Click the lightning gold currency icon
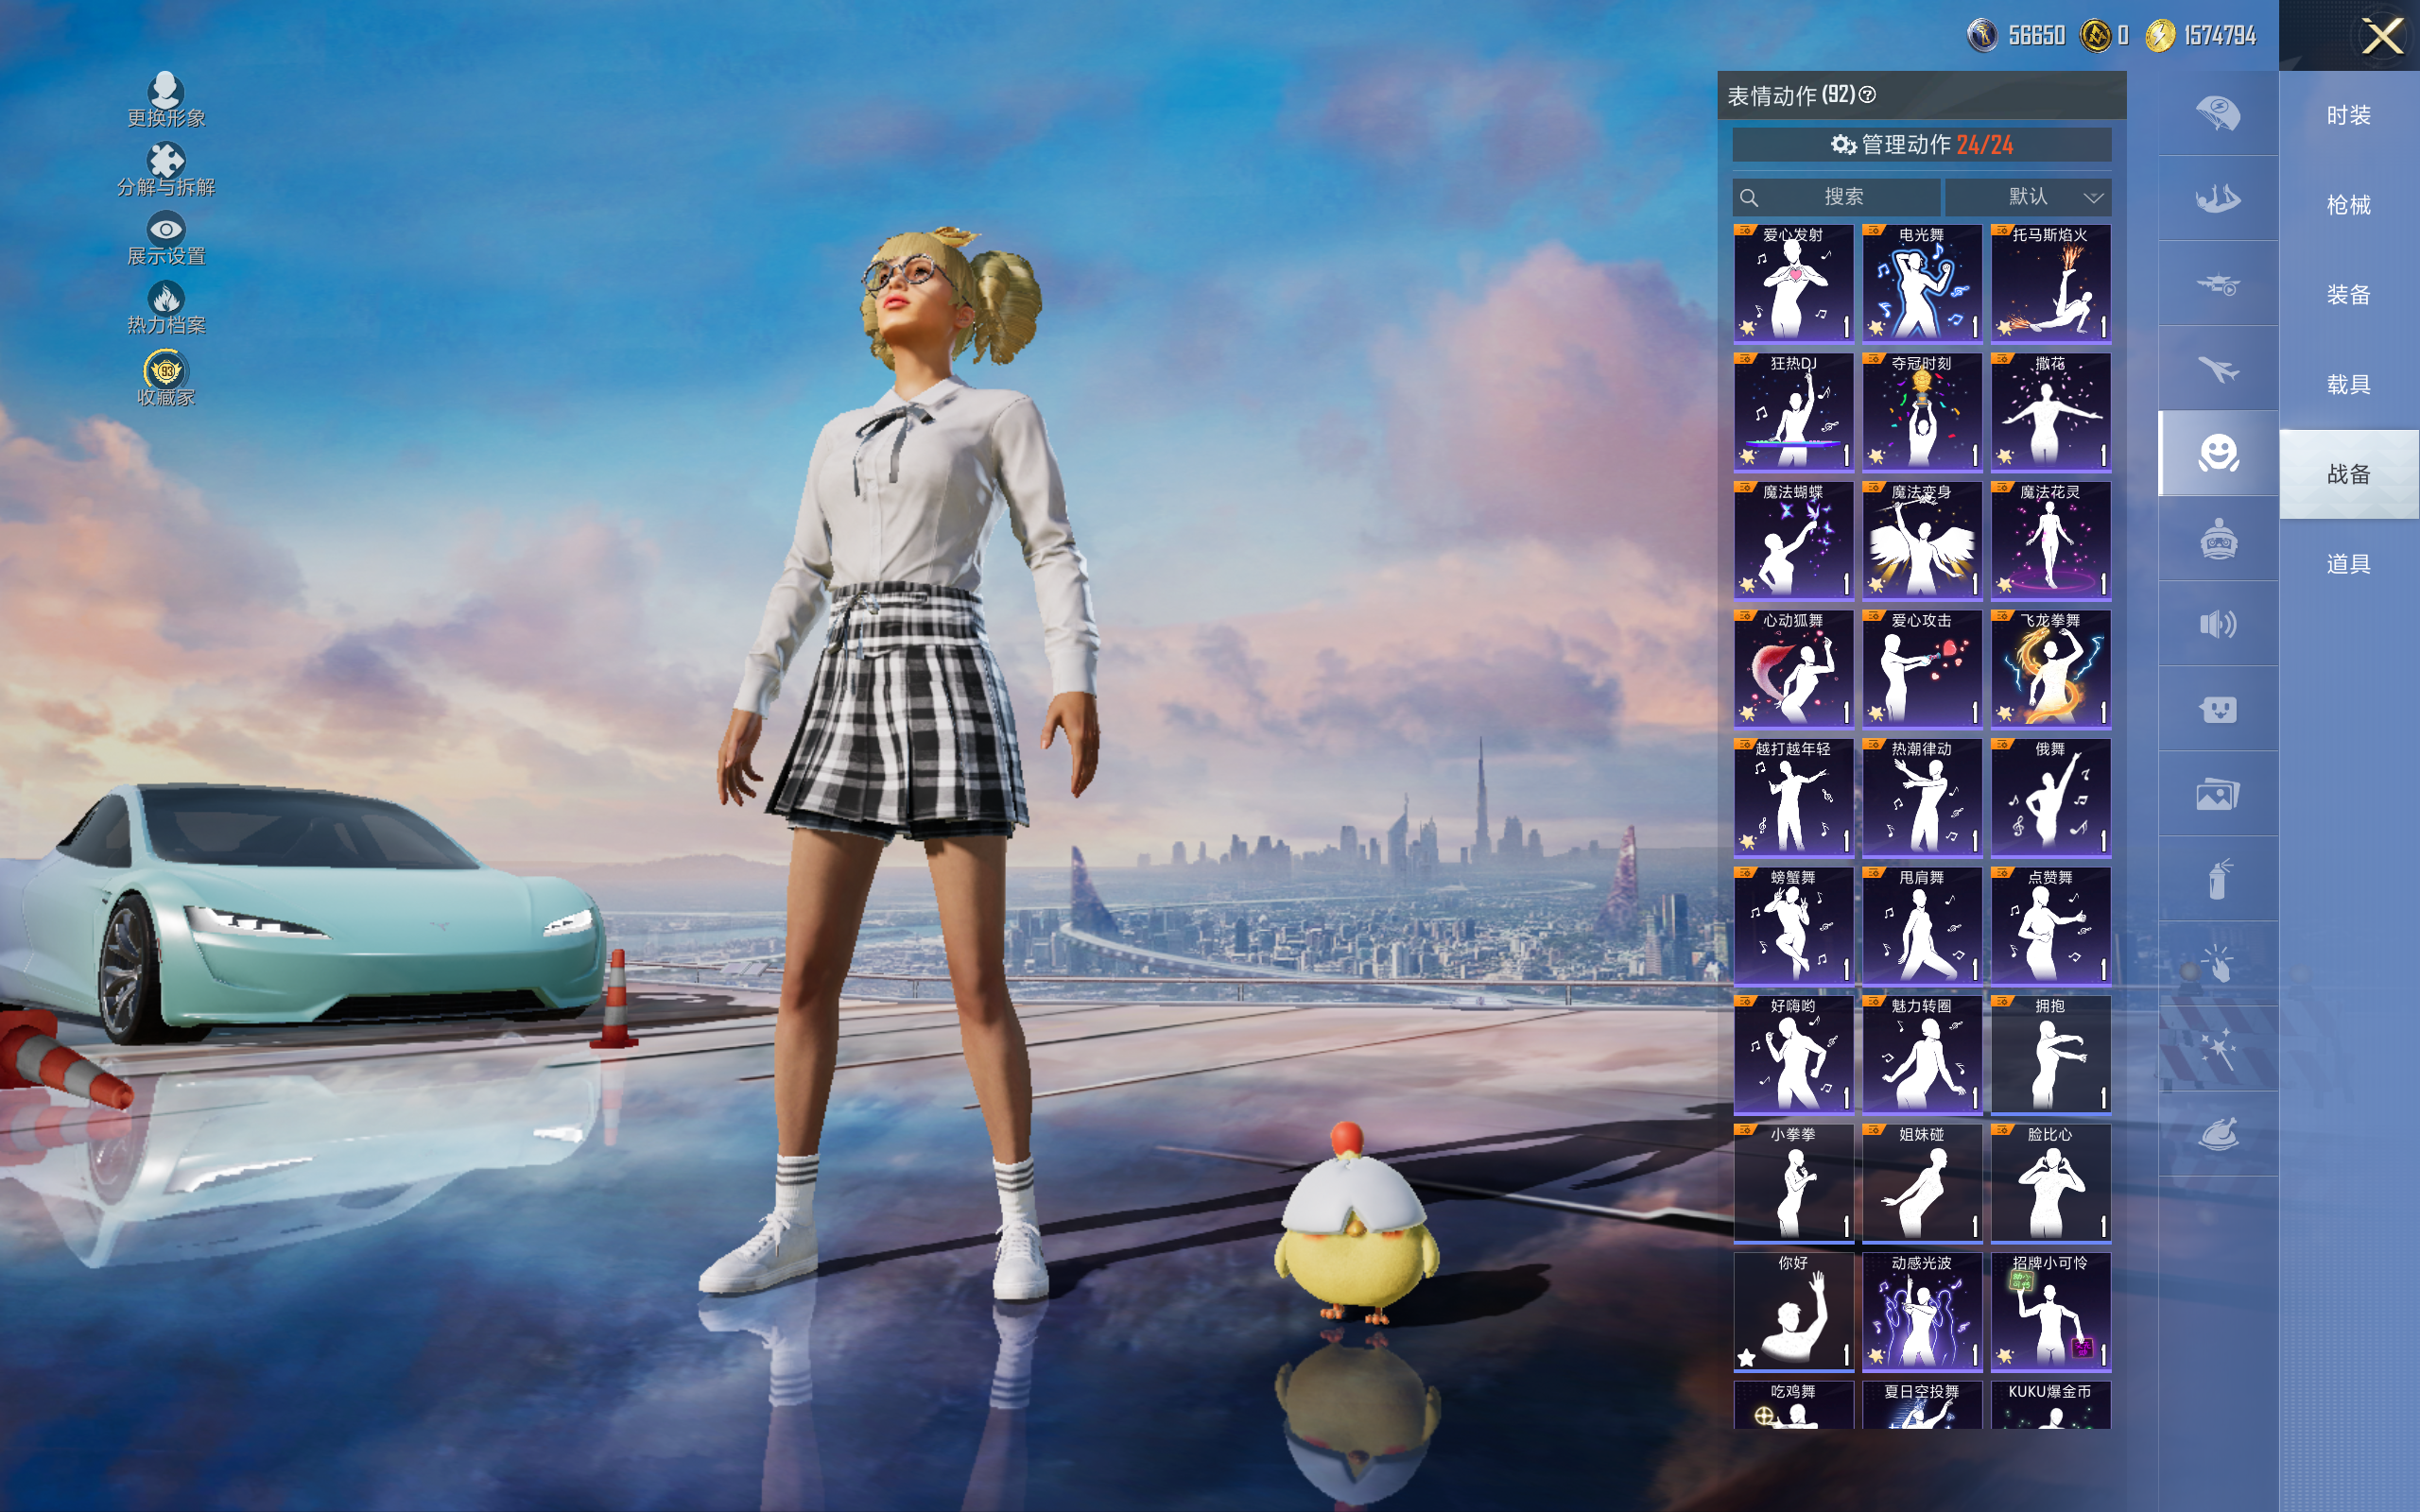Image resolution: width=2420 pixels, height=1512 pixels. coord(2160,35)
